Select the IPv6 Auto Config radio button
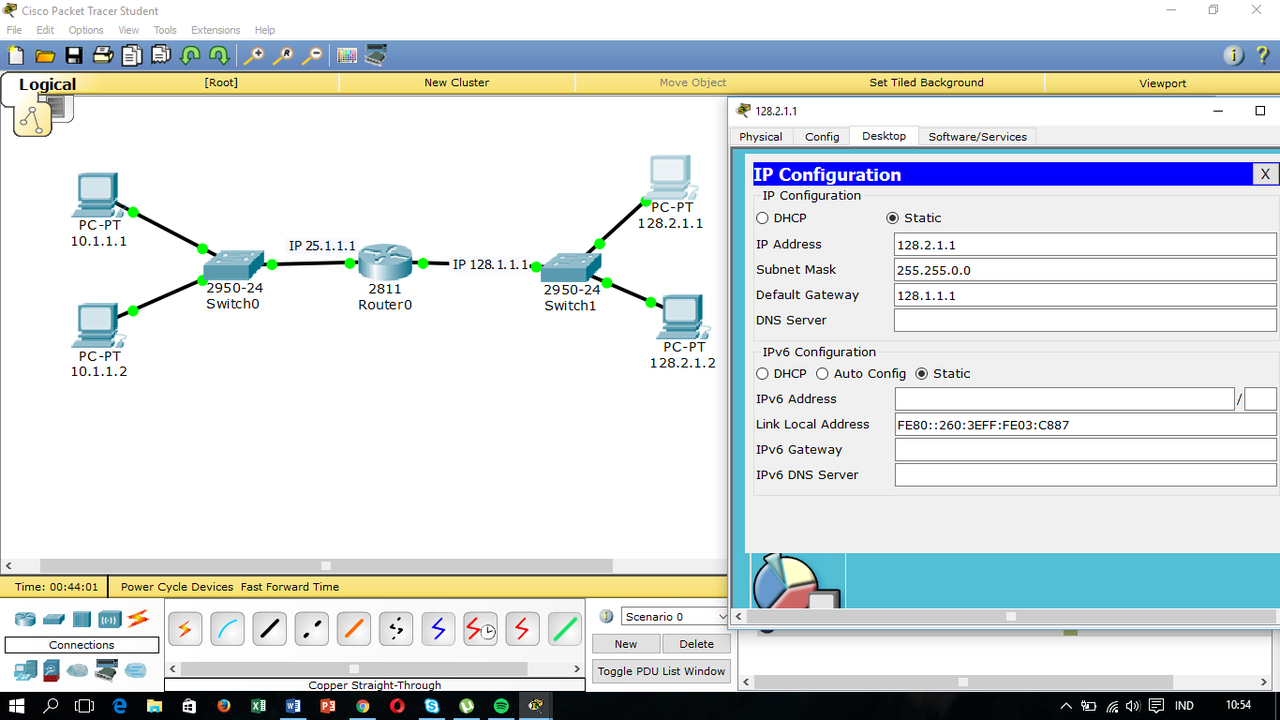The image size is (1280, 720). coord(822,374)
